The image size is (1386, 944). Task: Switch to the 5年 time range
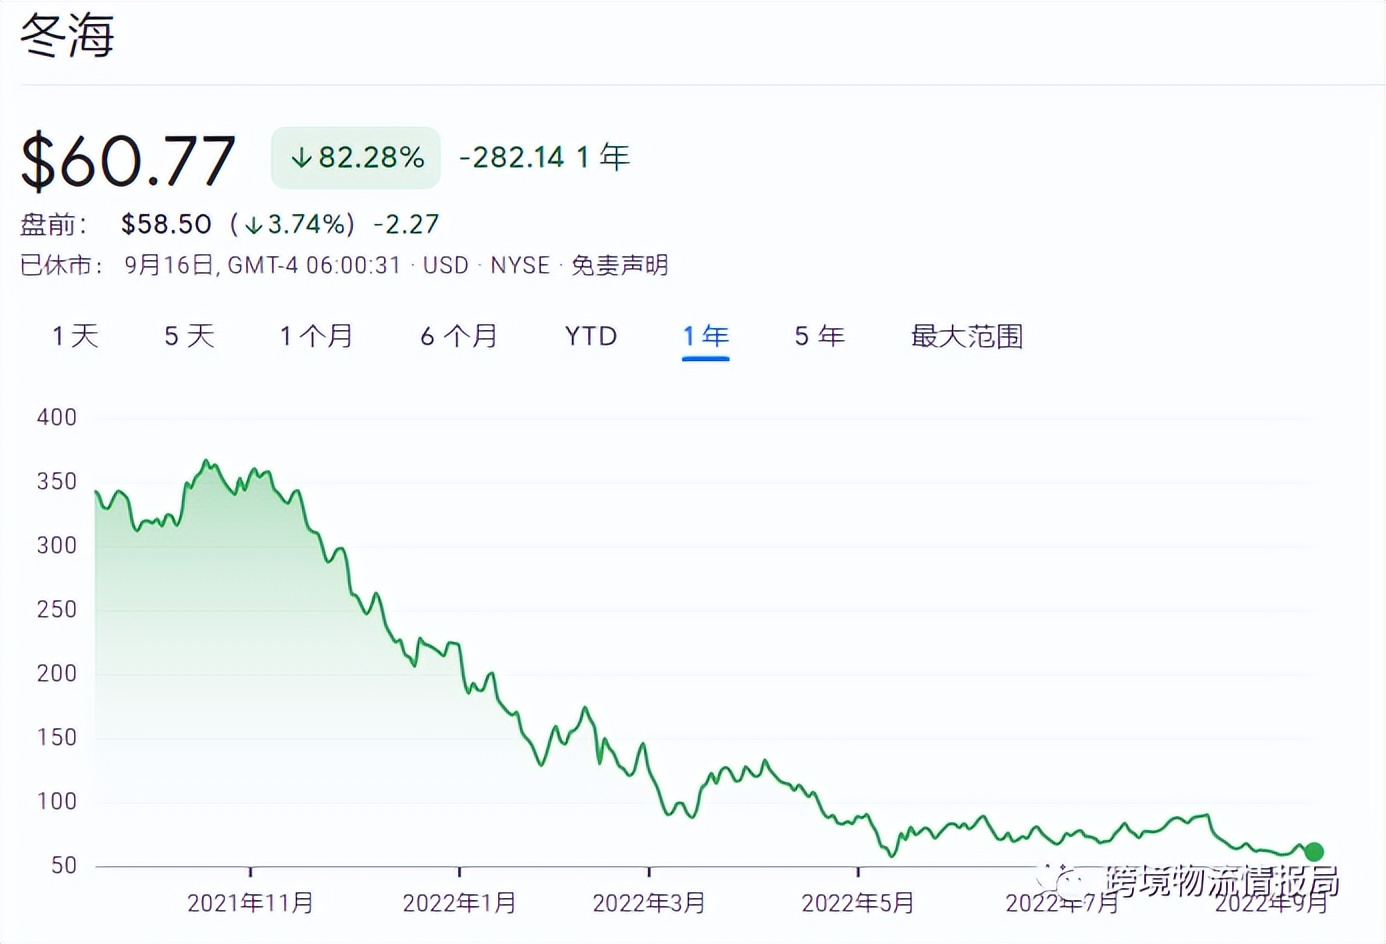pyautogui.click(x=819, y=337)
